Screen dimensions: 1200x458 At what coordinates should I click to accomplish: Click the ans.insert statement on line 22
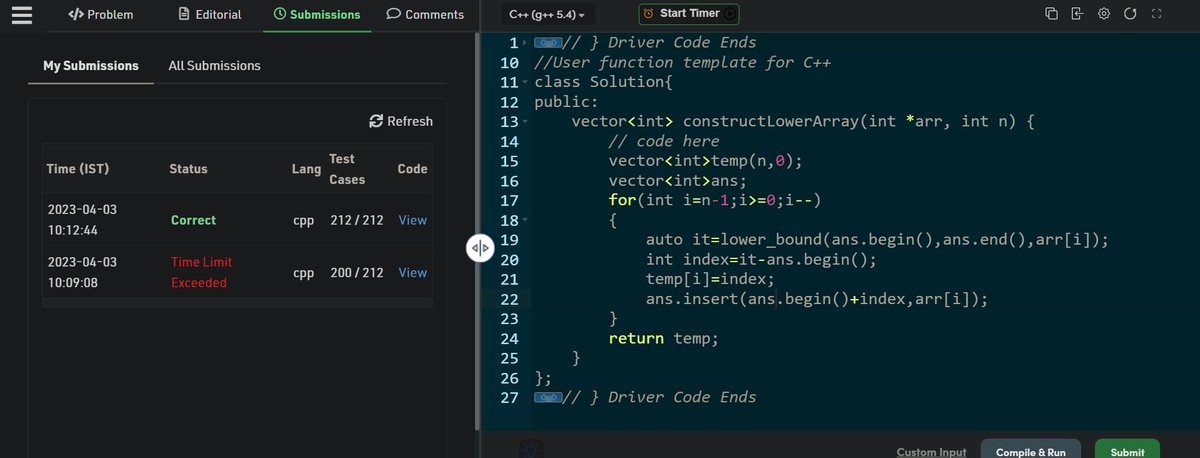[815, 299]
